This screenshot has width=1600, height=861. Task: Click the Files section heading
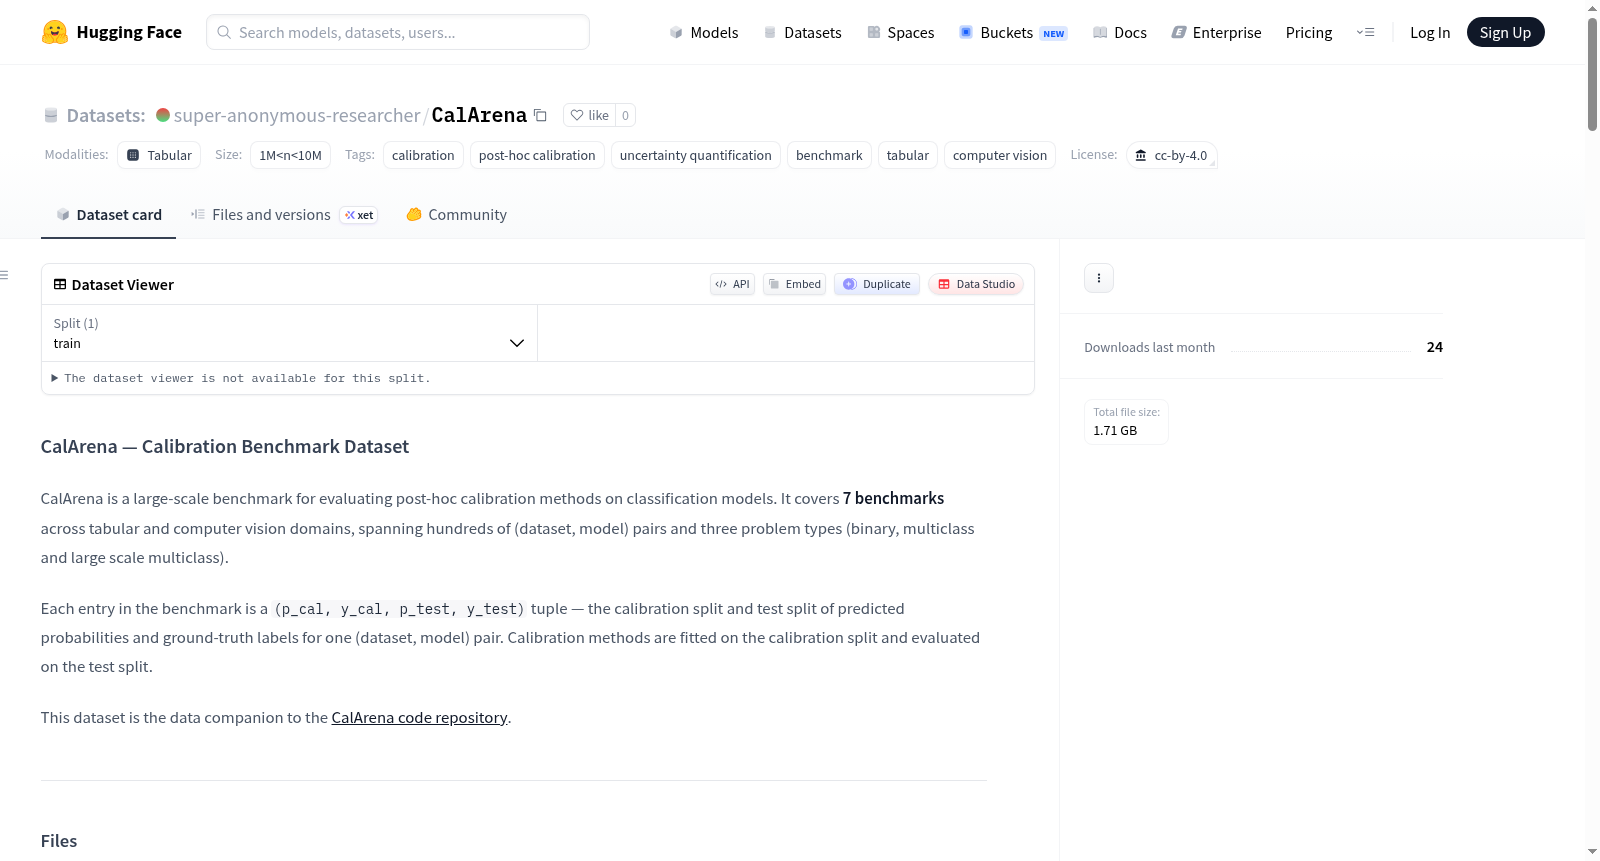tap(59, 841)
